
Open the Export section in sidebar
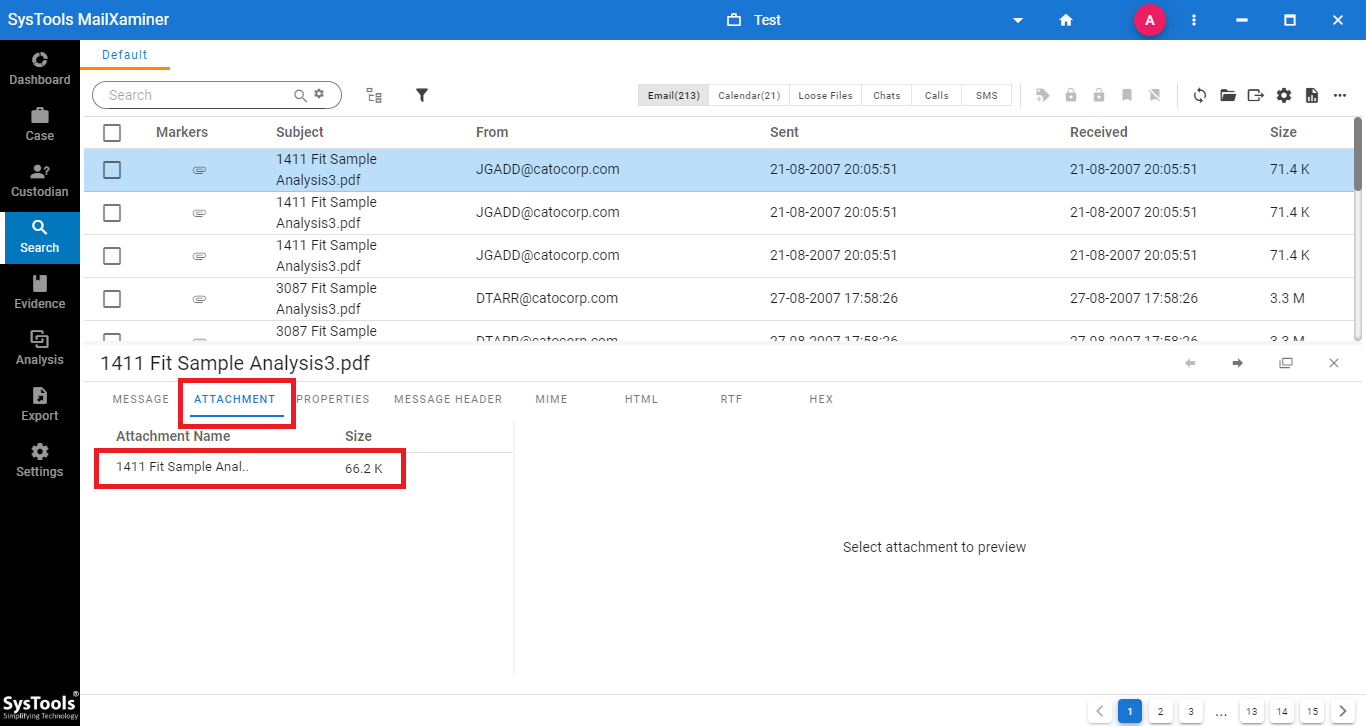40,405
